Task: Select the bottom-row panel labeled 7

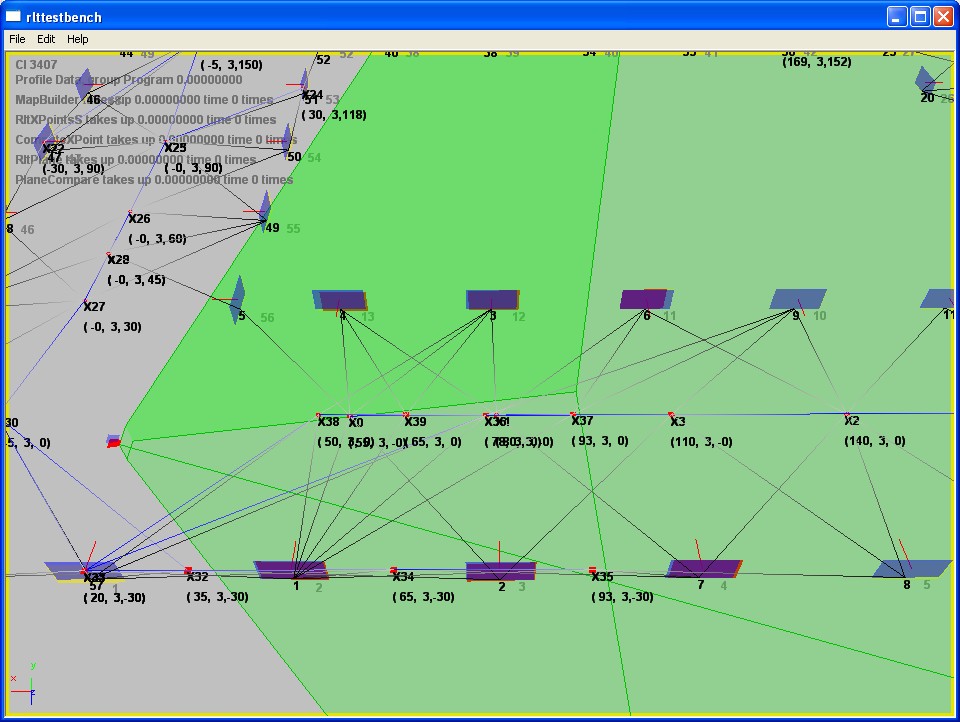Action: [x=703, y=568]
